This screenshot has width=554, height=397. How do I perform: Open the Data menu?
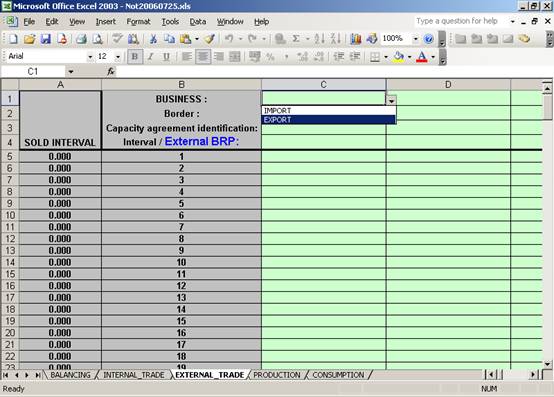[x=198, y=22]
